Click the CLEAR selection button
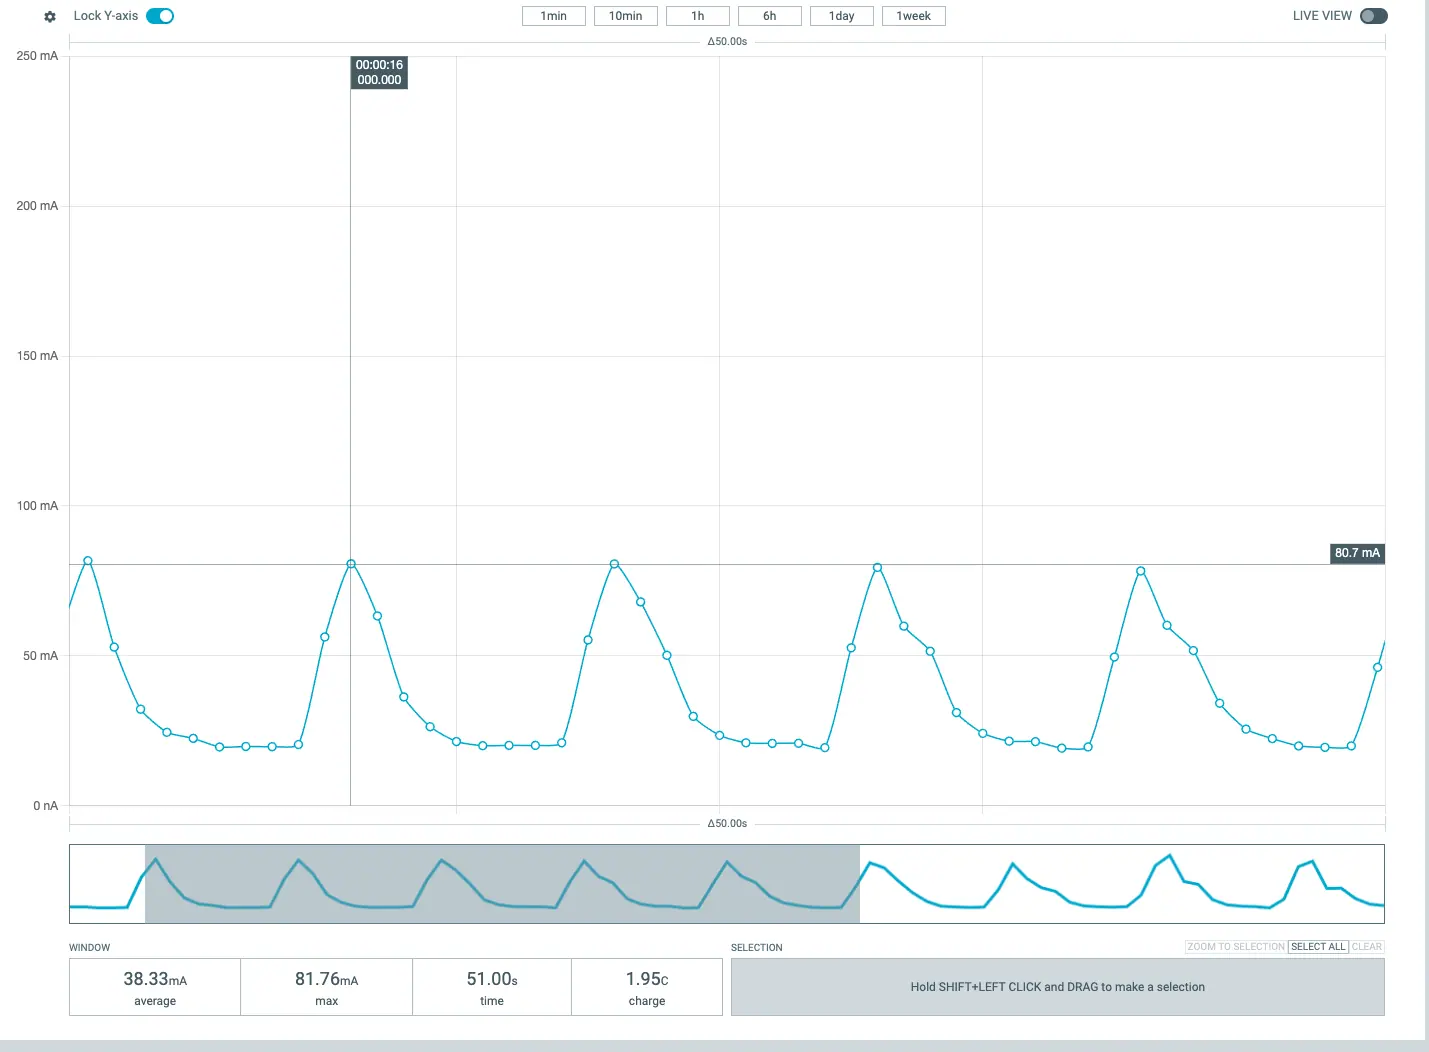Image resolution: width=1429 pixels, height=1052 pixels. point(1366,947)
